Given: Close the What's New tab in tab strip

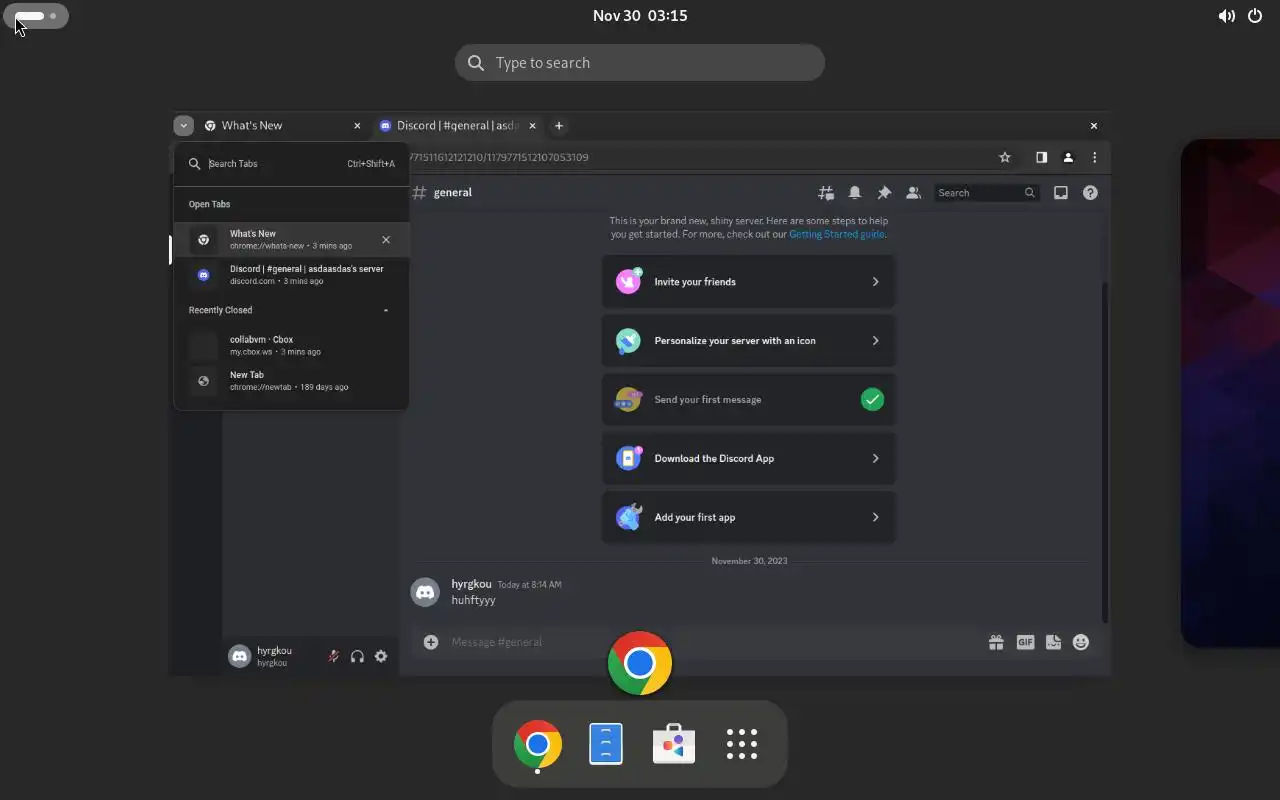Looking at the screenshot, I should point(357,126).
